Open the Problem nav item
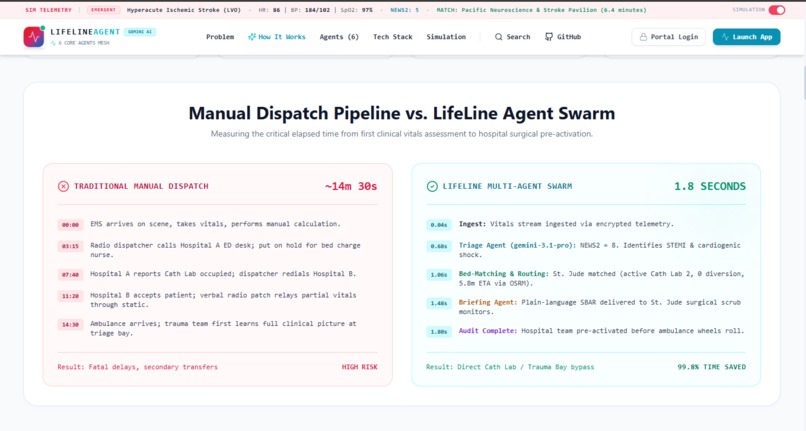This screenshot has height=431, width=806. click(220, 37)
